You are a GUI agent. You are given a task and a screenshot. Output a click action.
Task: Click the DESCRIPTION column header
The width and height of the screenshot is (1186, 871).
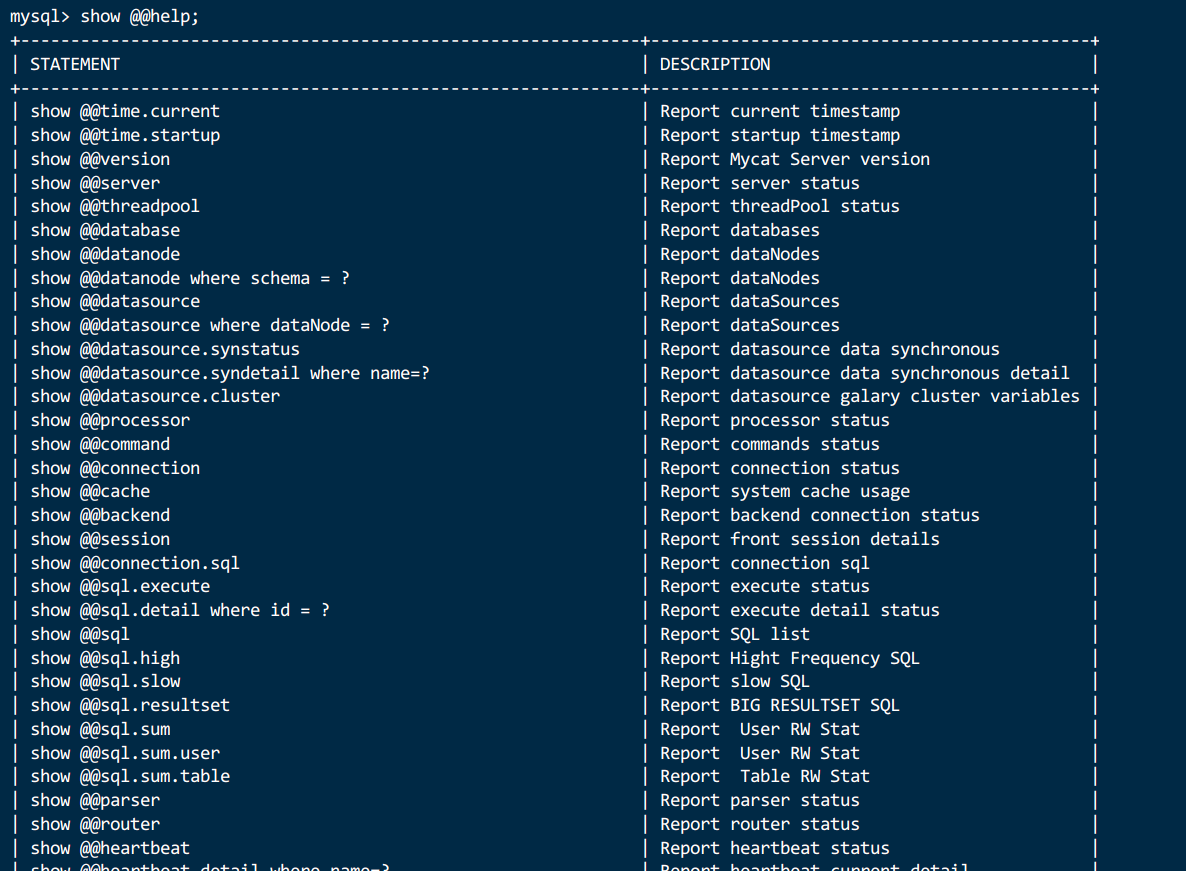coord(715,64)
